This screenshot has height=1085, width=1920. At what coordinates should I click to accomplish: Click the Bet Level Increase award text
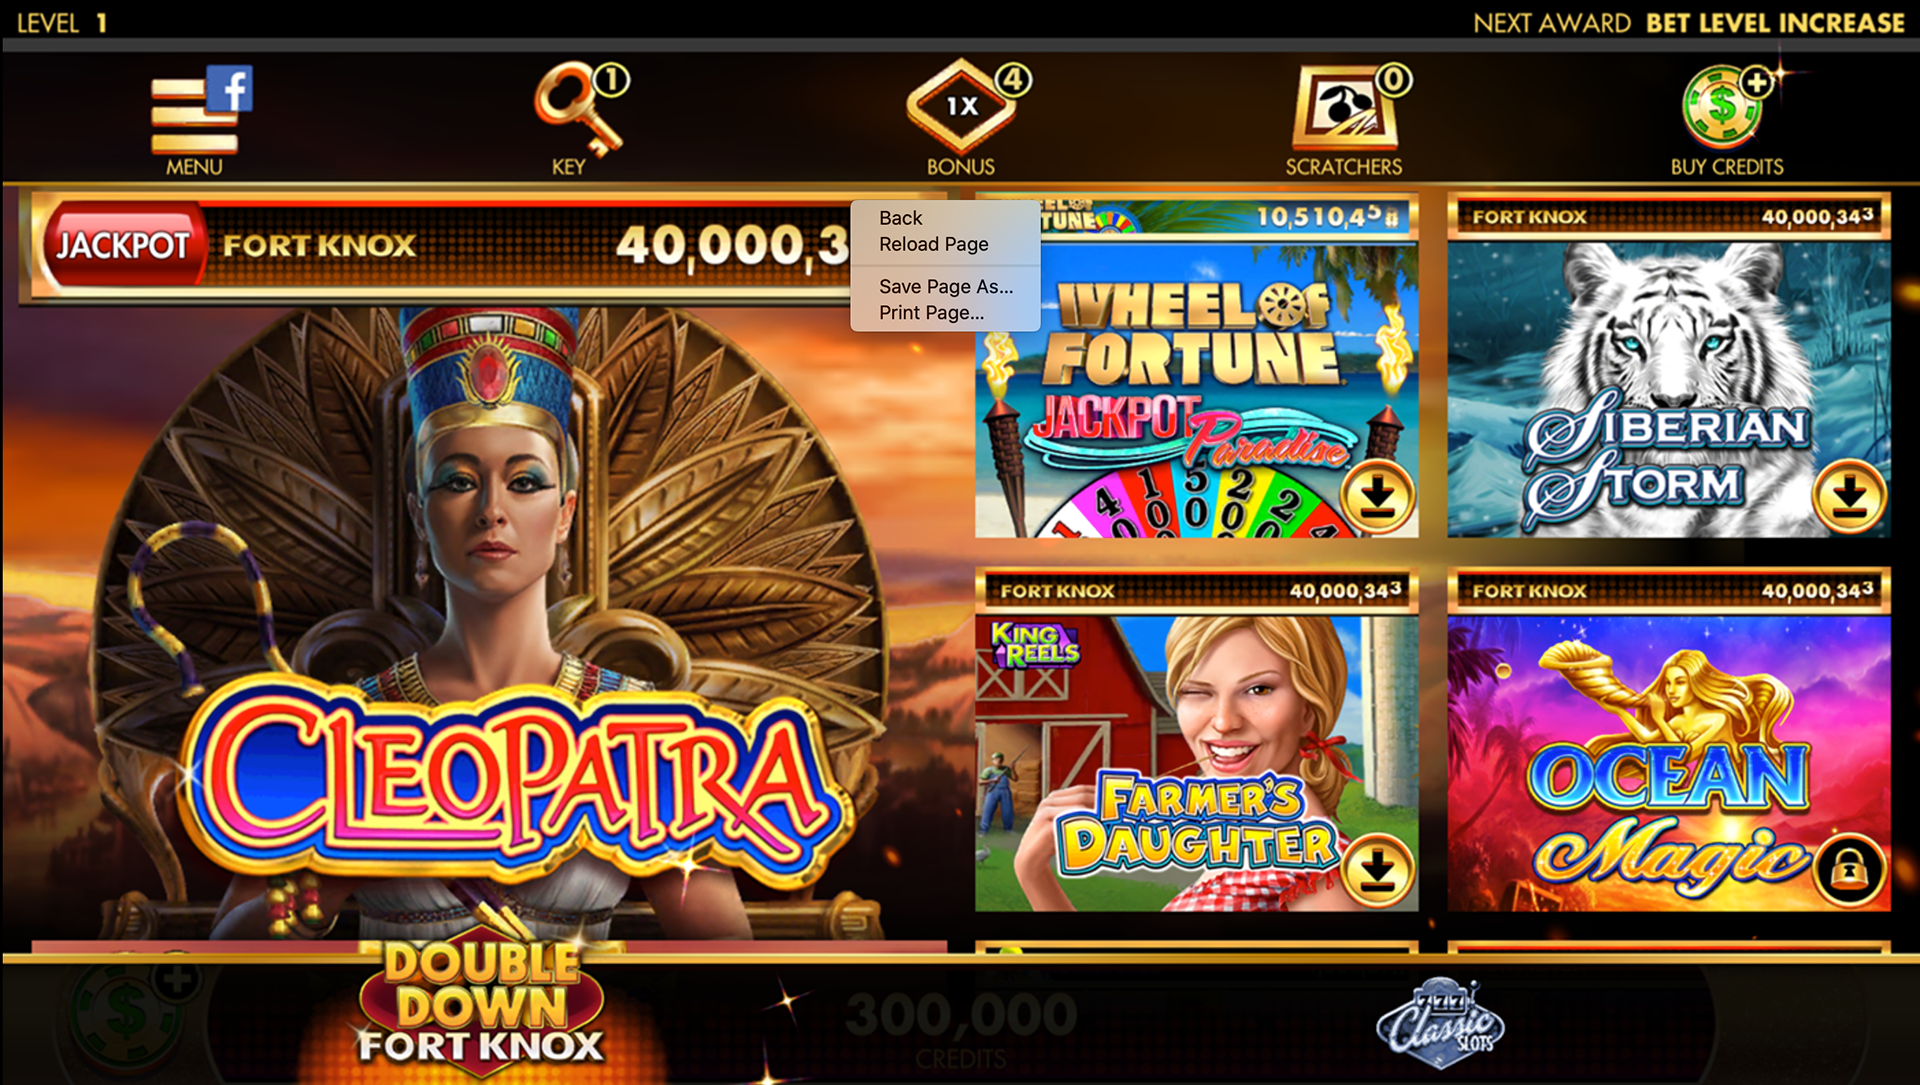point(1775,23)
